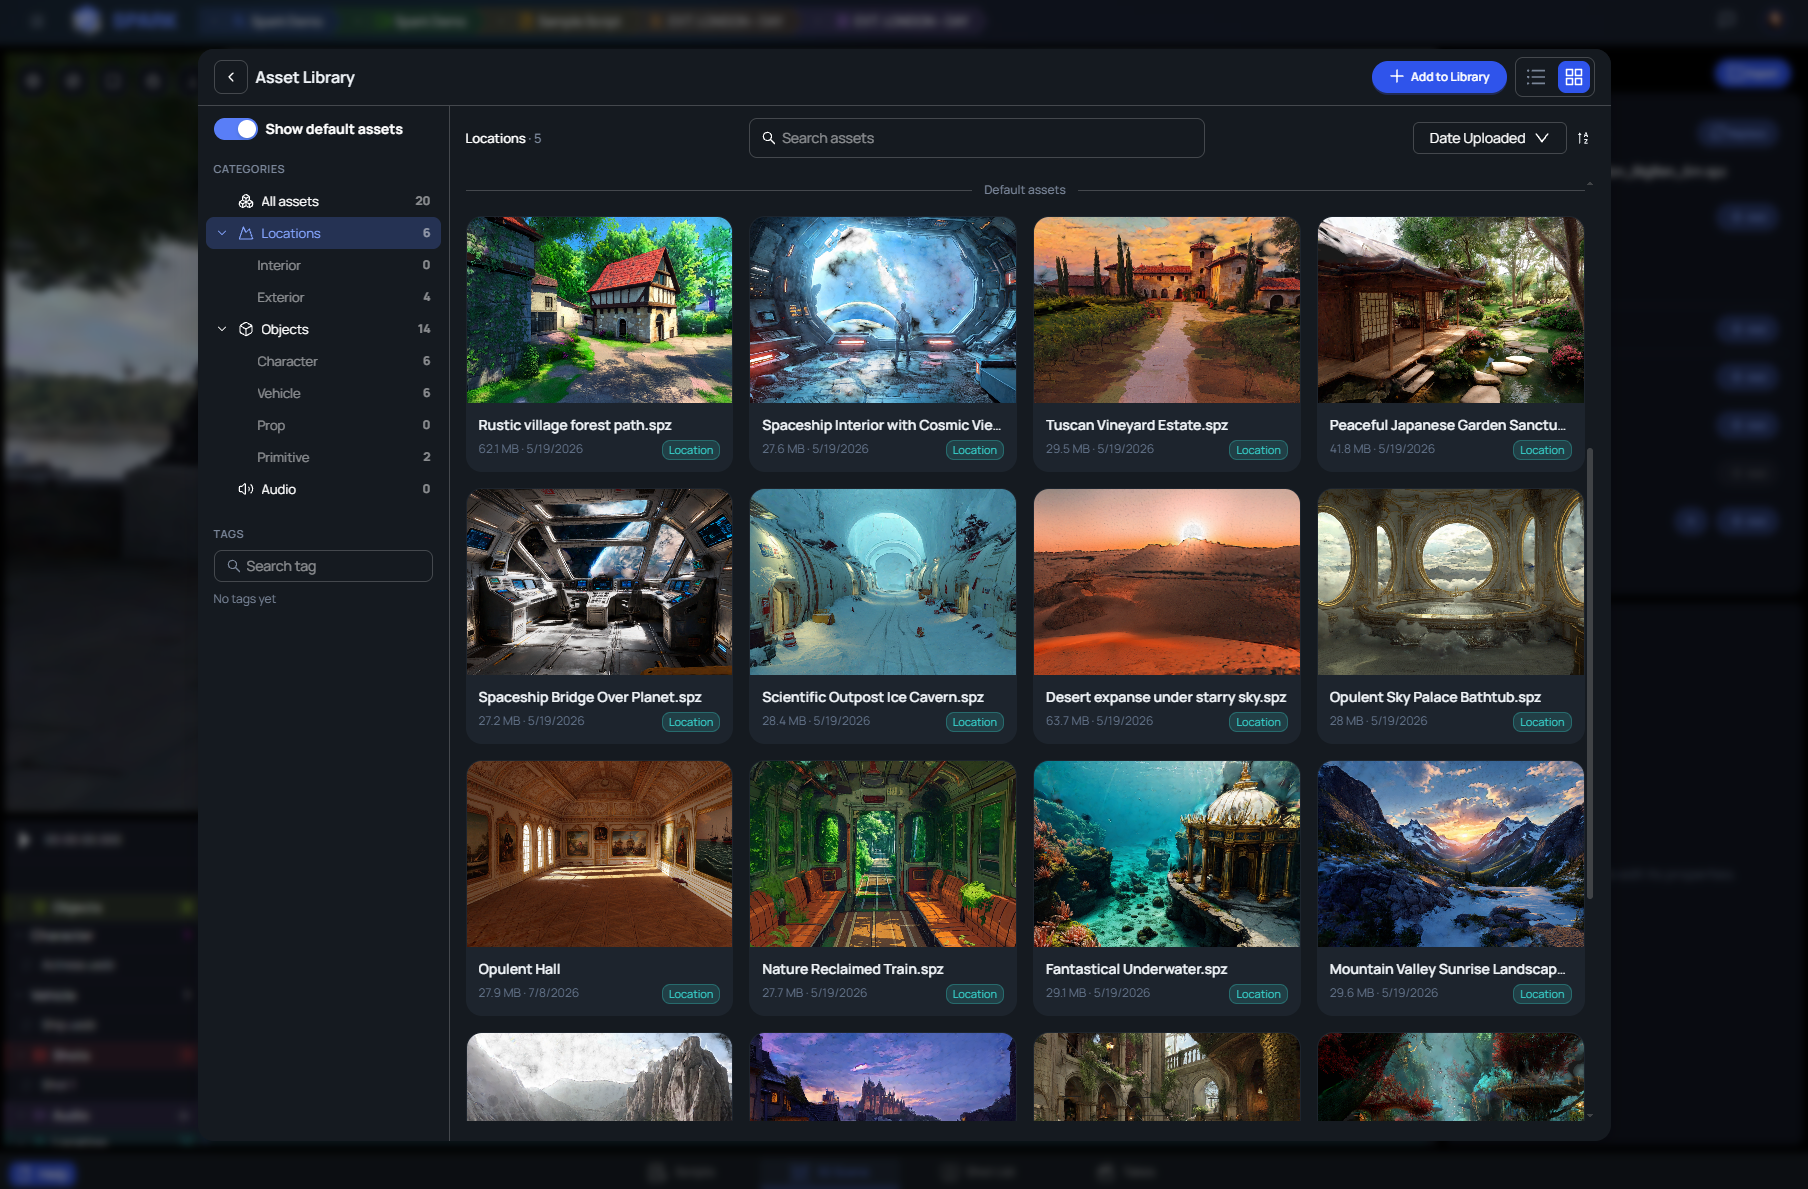
Task: Select the Exterior subcategory
Action: pyautogui.click(x=323, y=297)
